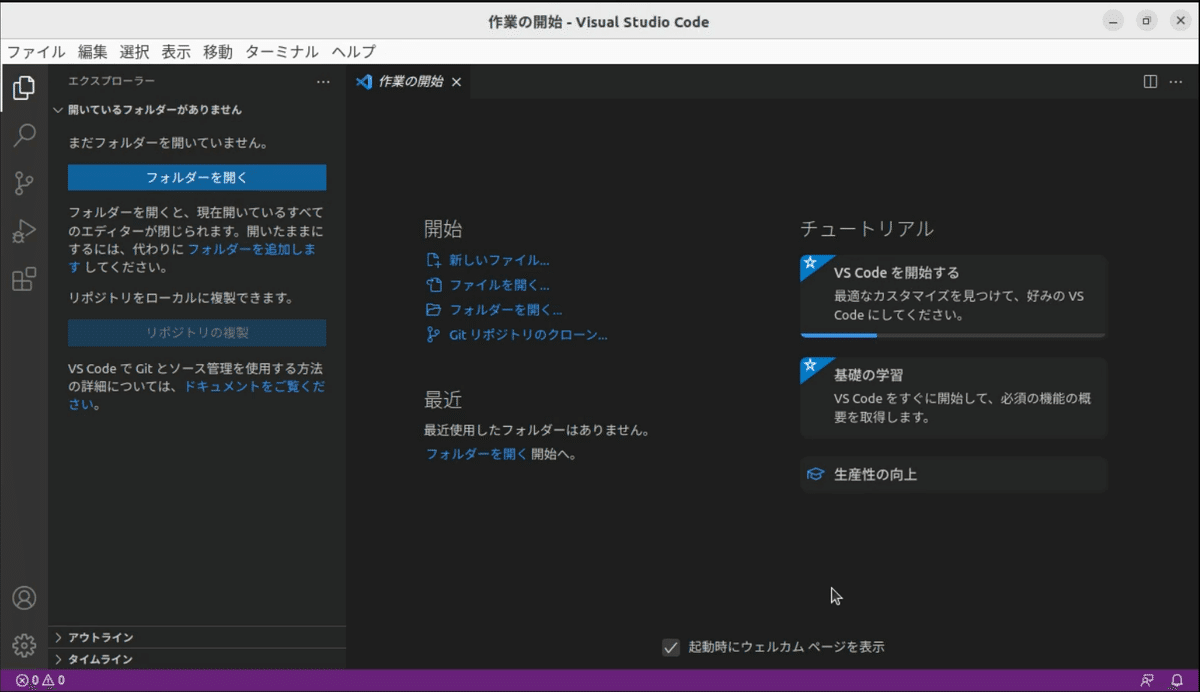Open the Explorer view in activity bar
The height and width of the screenshot is (692, 1200).
pos(24,88)
